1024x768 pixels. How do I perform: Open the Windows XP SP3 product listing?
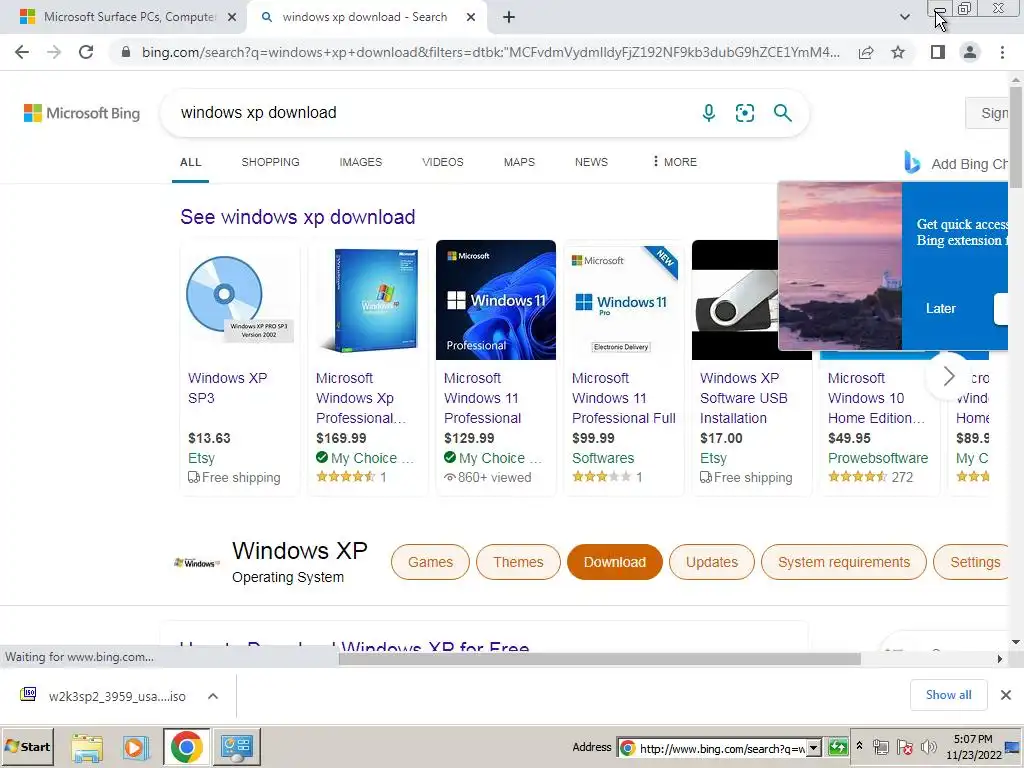point(227,388)
